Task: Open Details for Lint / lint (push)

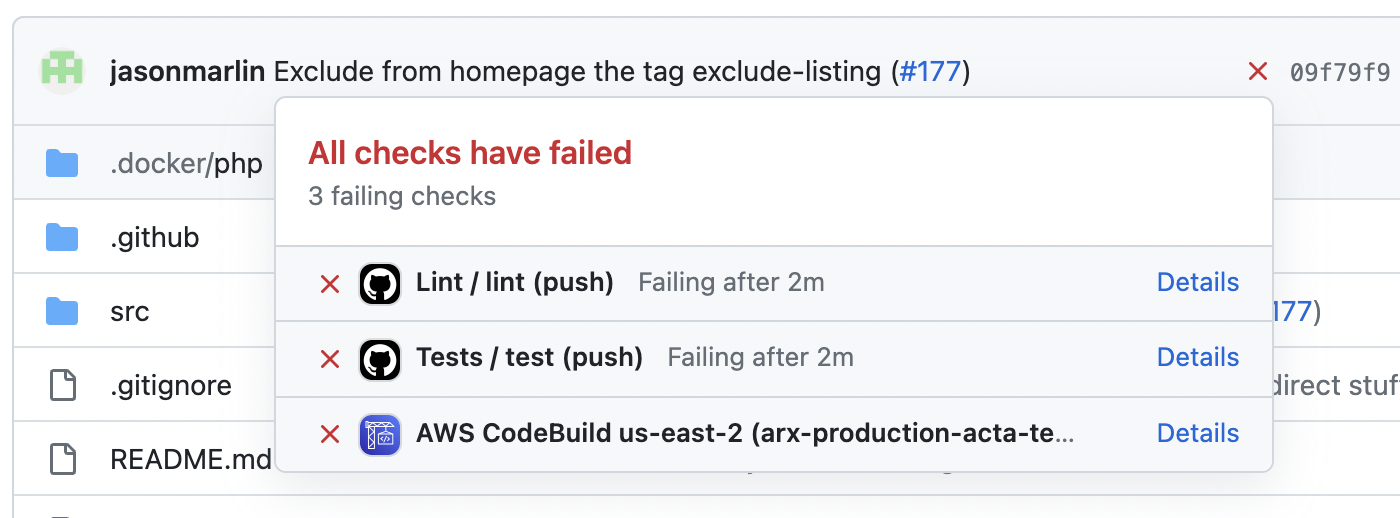Action: click(x=1198, y=282)
